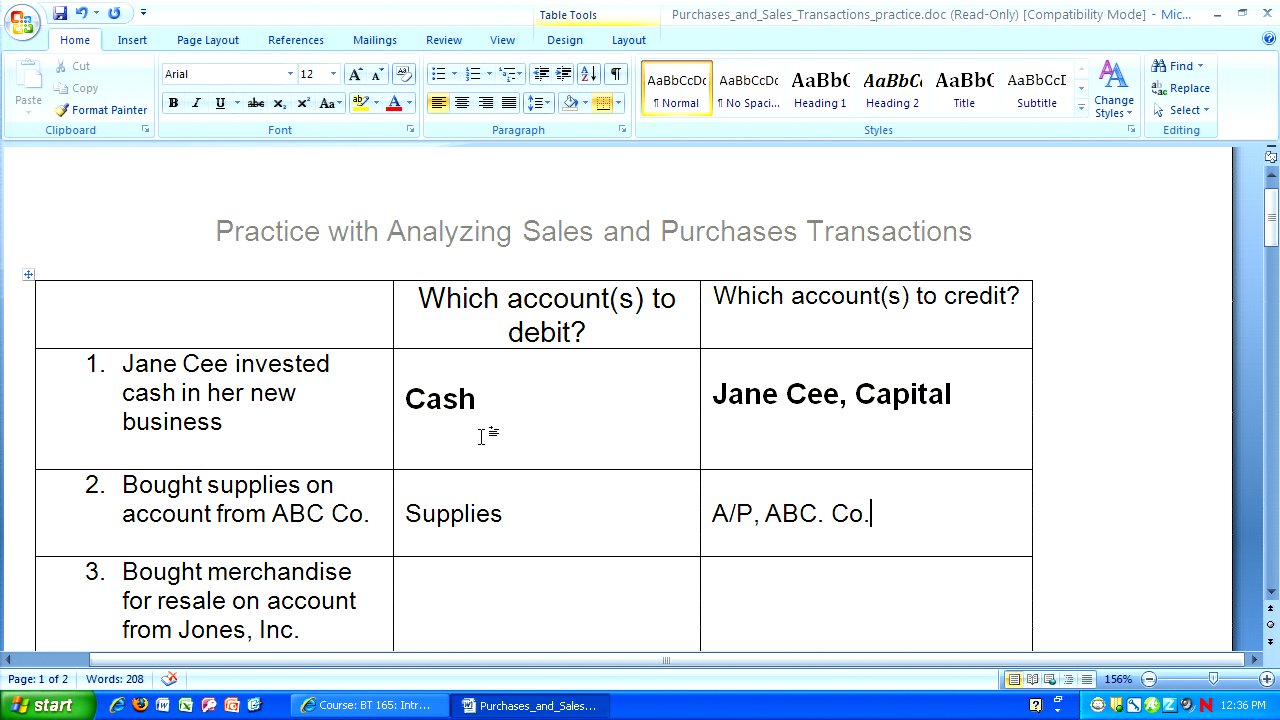Toggle Bold formatting

pos(173,103)
